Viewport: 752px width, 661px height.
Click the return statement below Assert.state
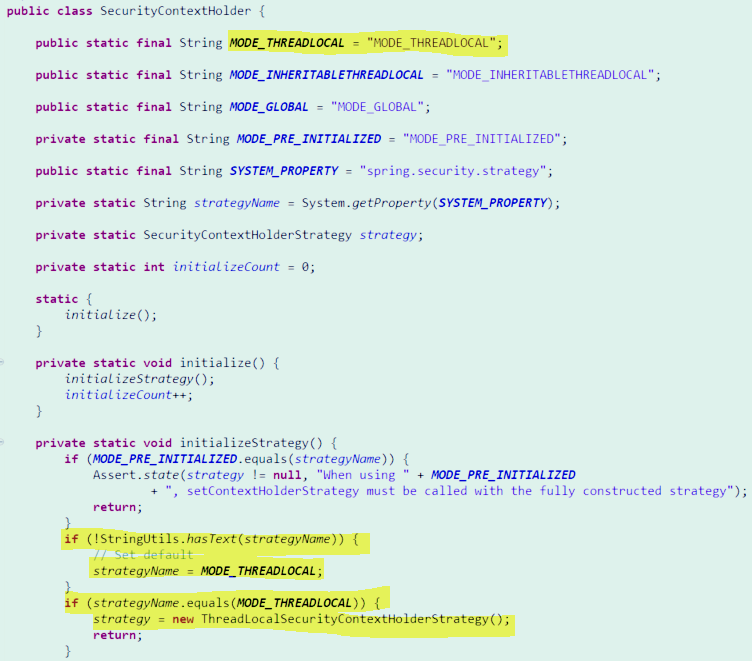coord(118,508)
